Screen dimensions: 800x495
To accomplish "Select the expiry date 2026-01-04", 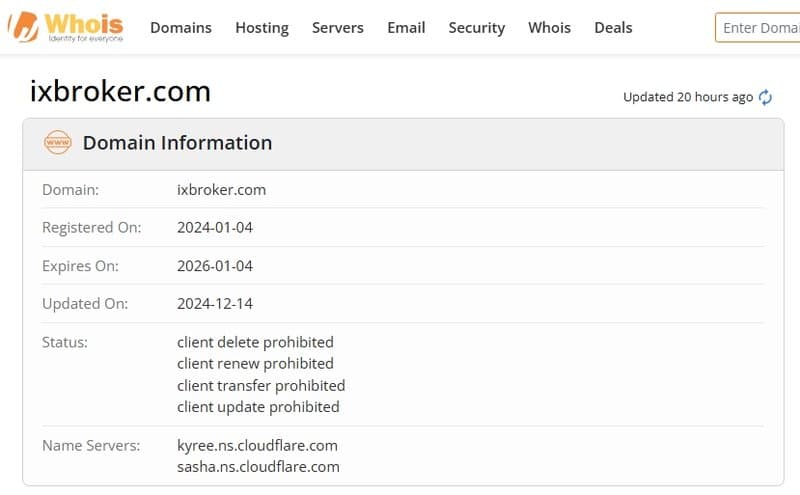I will tap(215, 266).
